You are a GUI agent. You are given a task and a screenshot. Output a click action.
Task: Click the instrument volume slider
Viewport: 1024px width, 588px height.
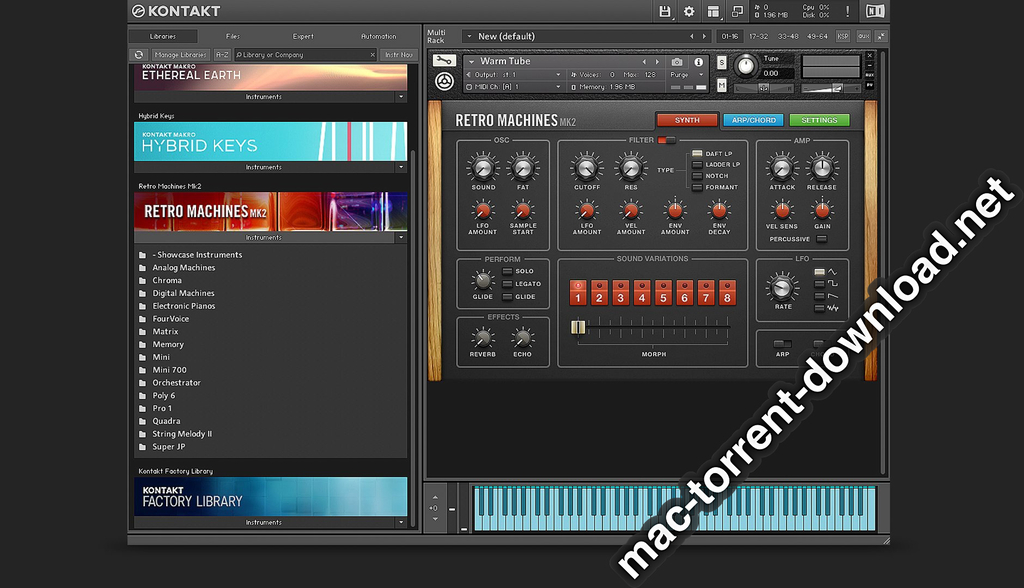[x=831, y=88]
